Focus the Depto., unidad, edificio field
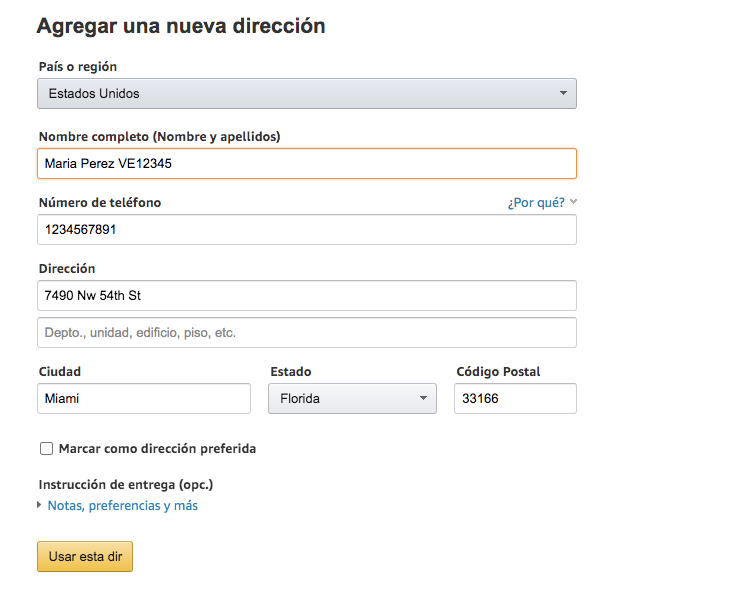730x591 pixels. pos(307,333)
